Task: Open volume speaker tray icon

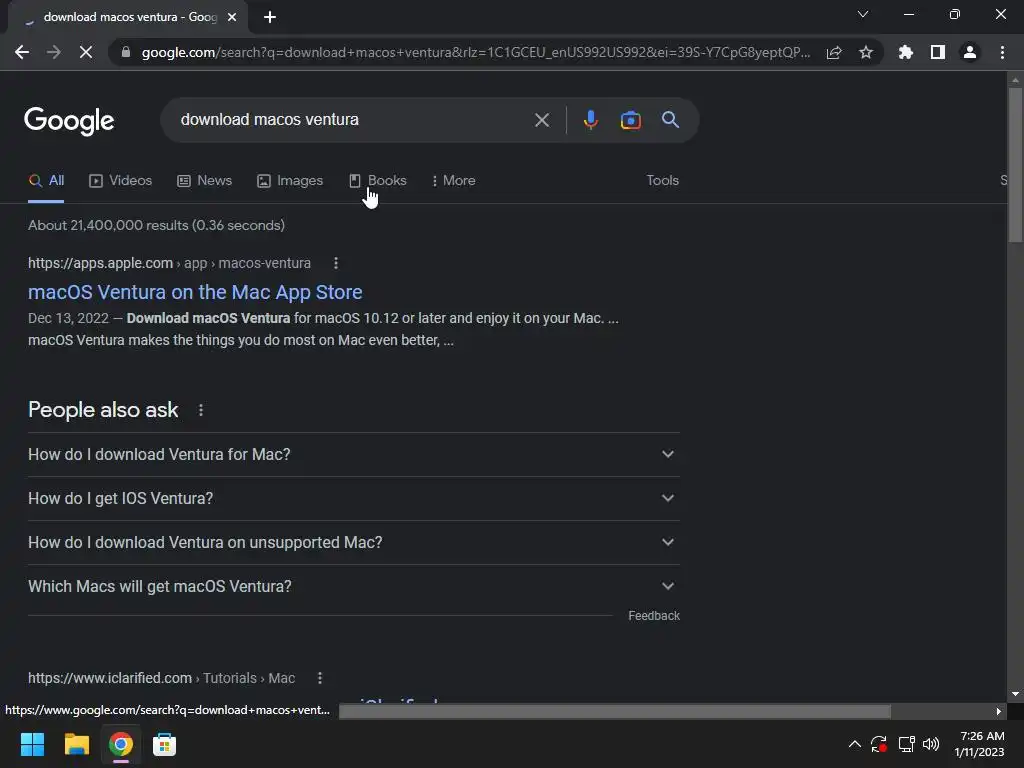Action: 931,744
